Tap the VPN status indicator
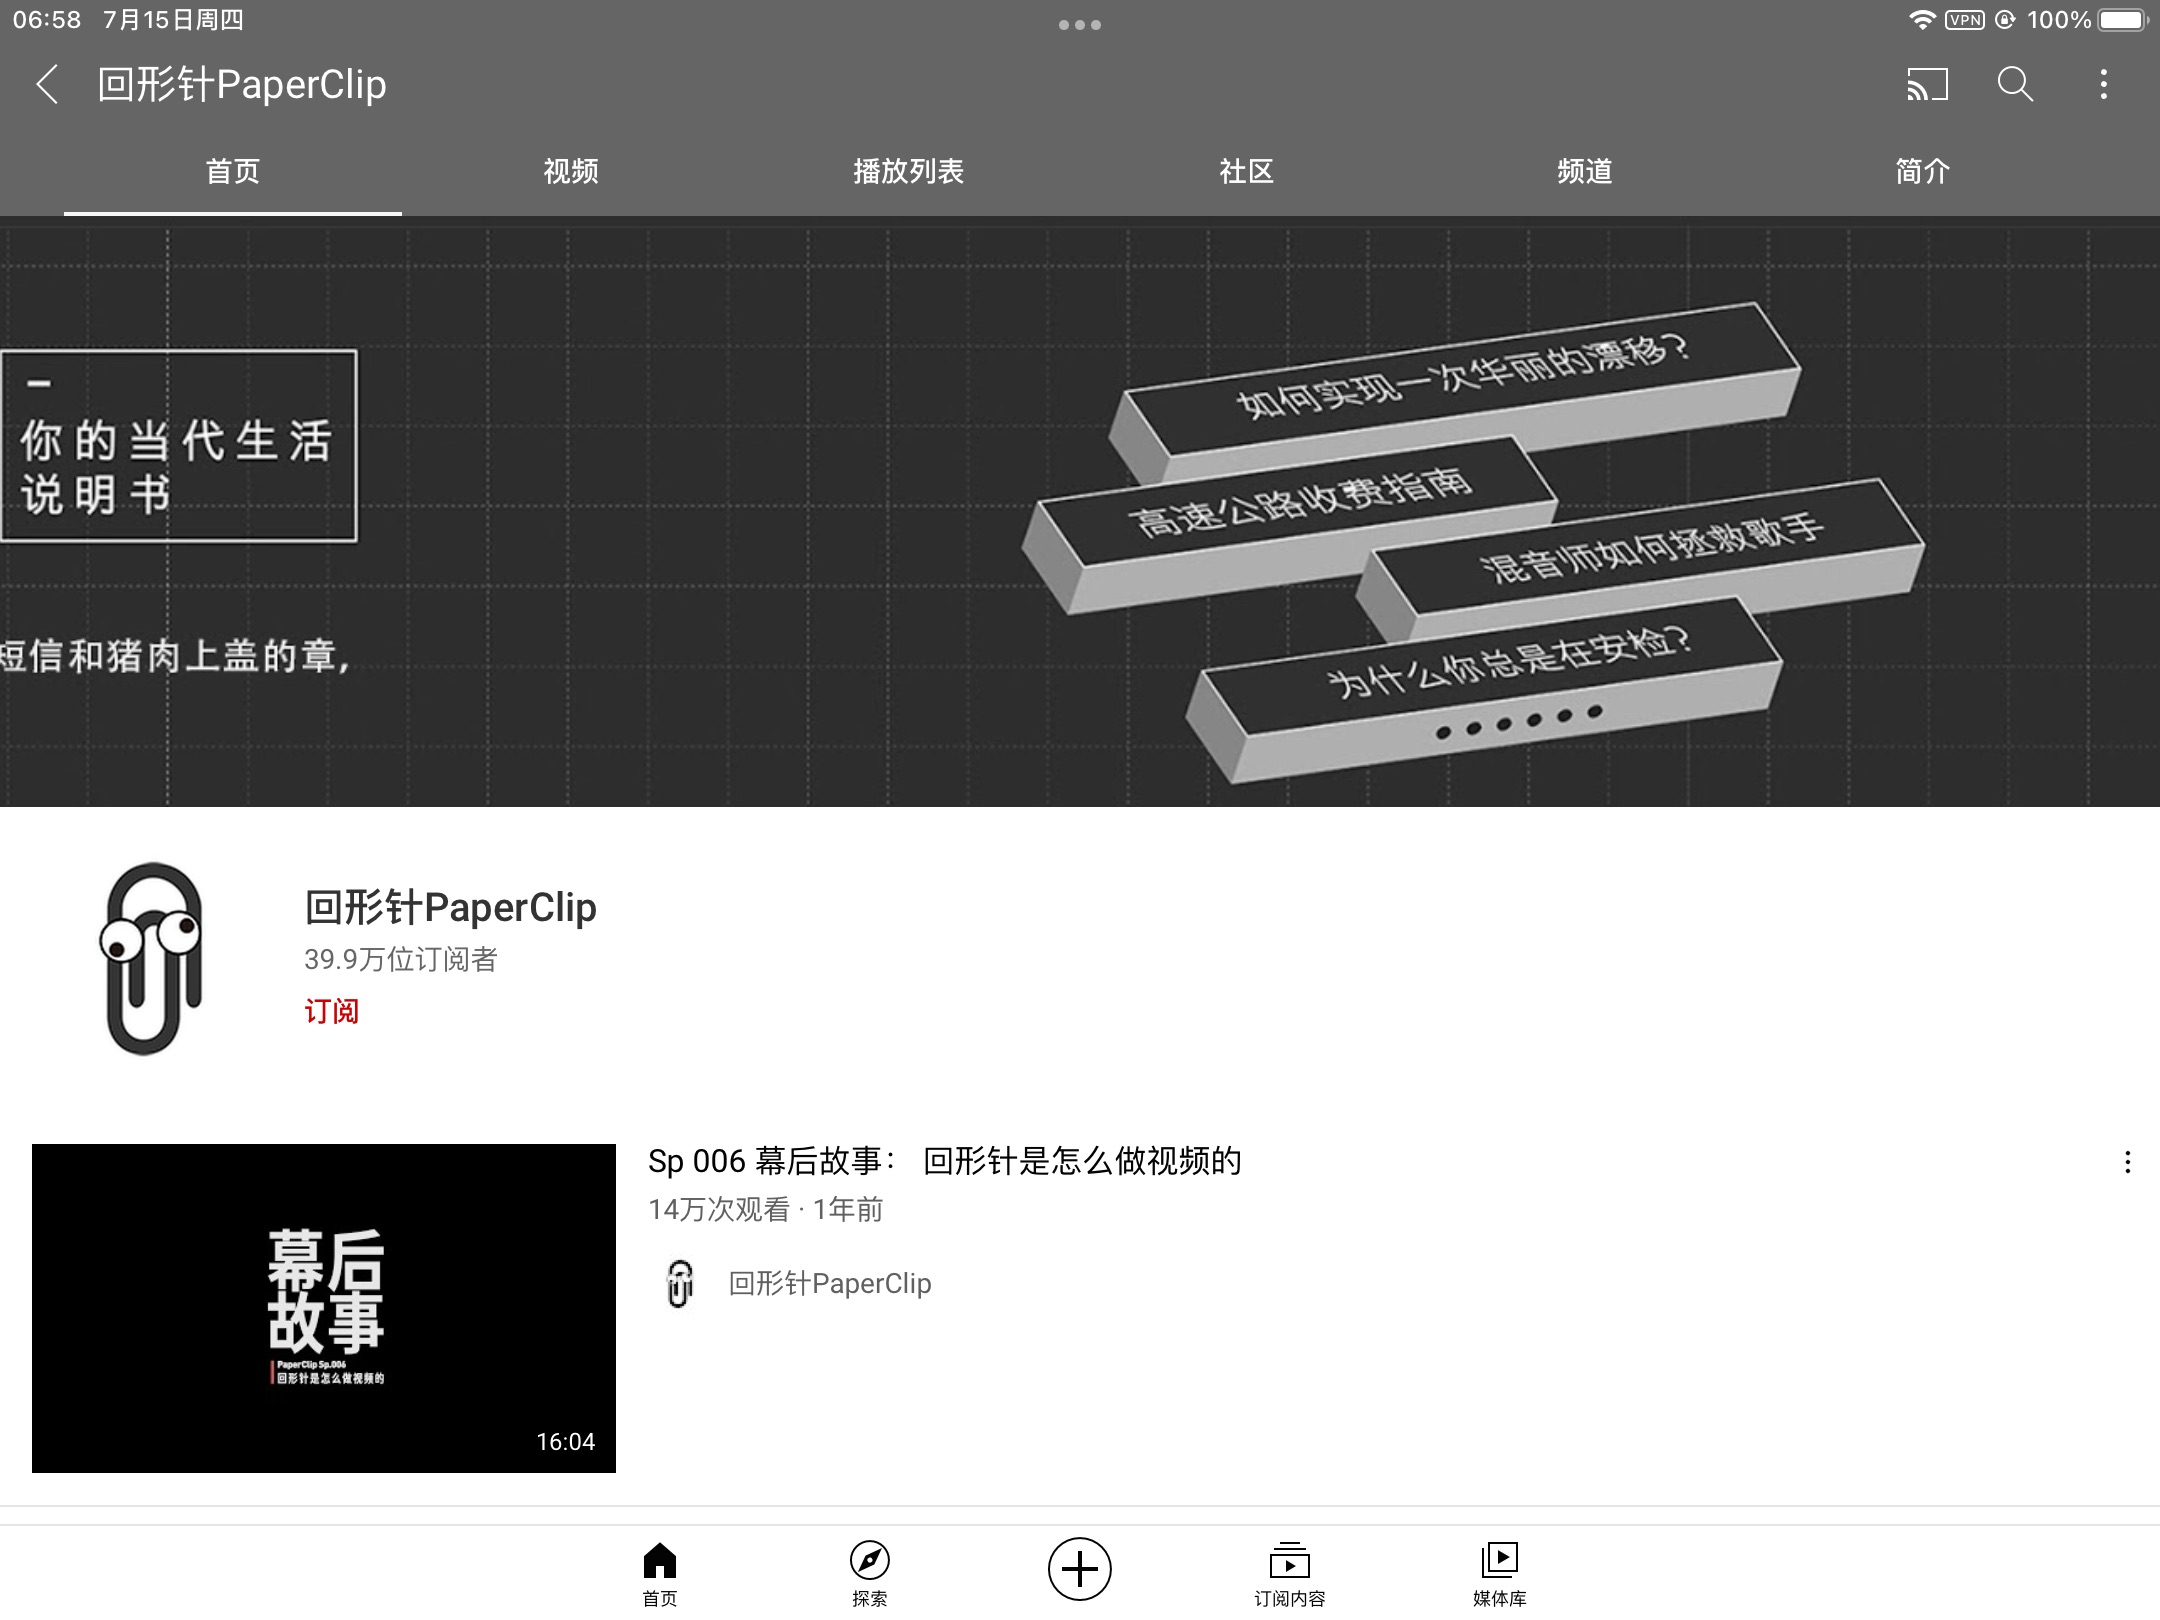Viewport: 2160px width, 1620px height. (1965, 20)
